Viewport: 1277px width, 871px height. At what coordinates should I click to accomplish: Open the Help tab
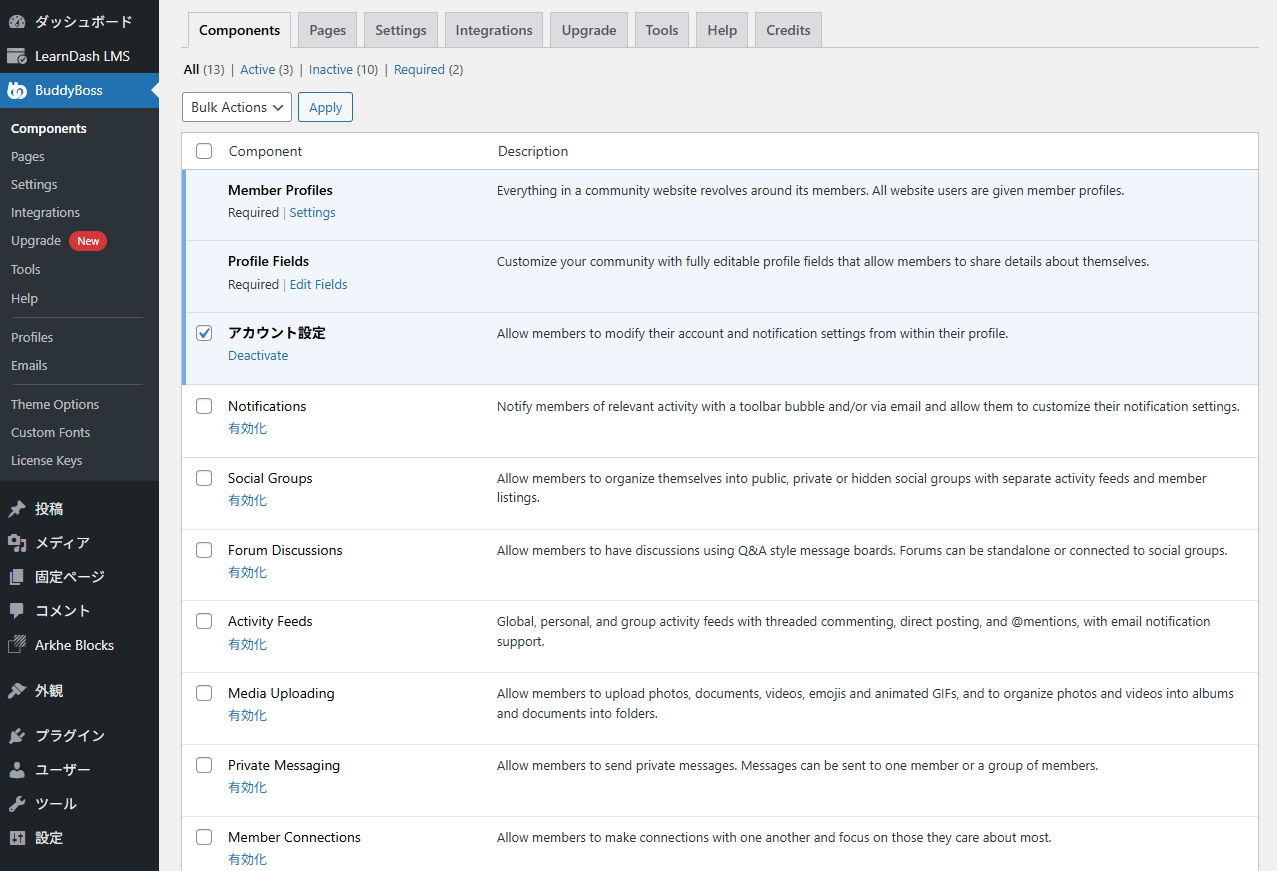[x=722, y=30]
